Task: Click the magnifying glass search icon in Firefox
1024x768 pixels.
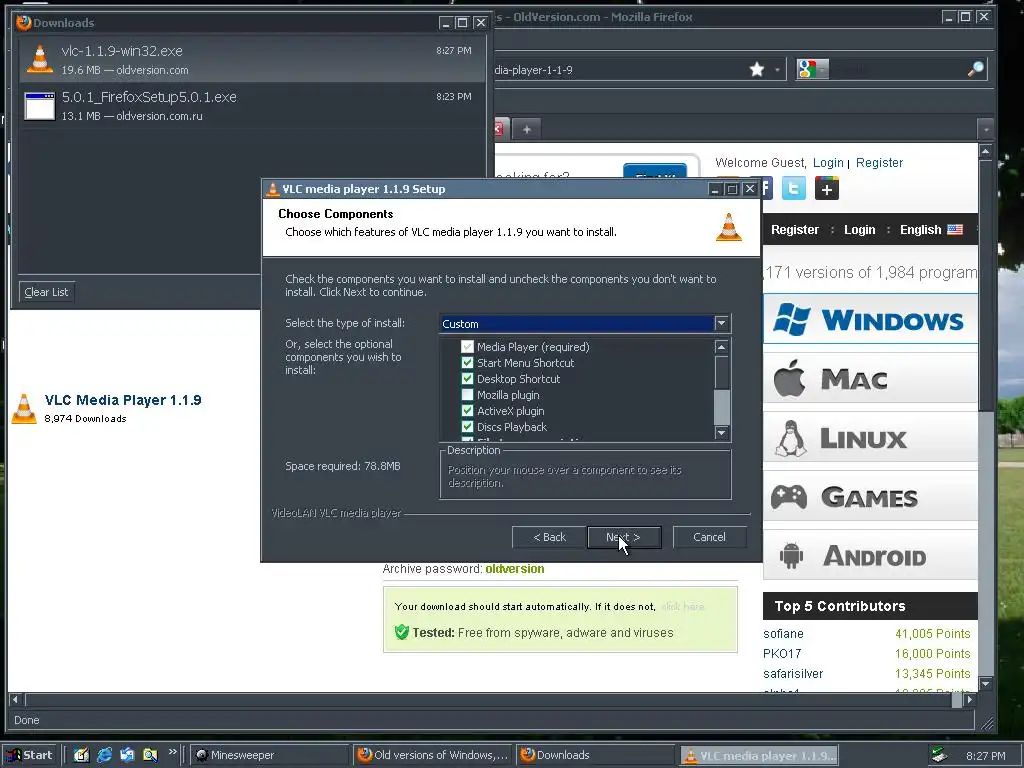Action: point(976,69)
